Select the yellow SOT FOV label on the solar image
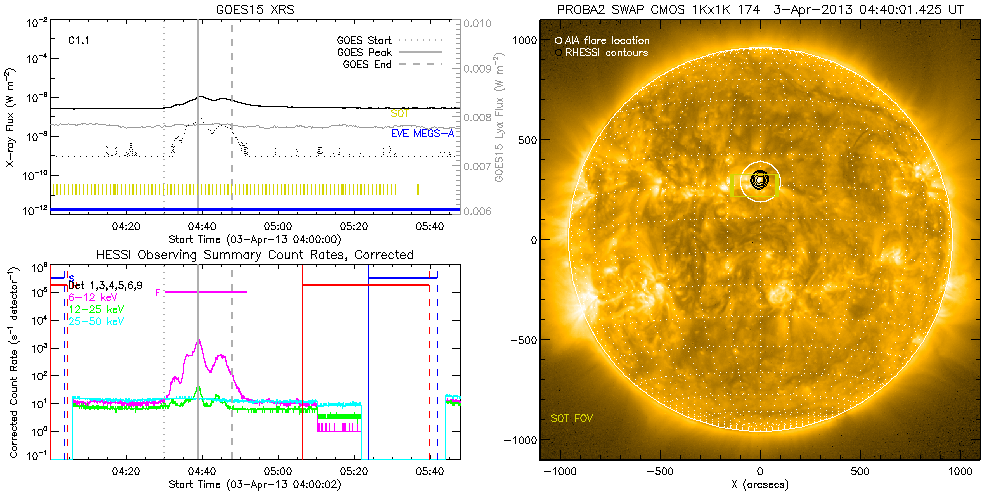The width and height of the screenshot is (1000, 500). [x=570, y=419]
